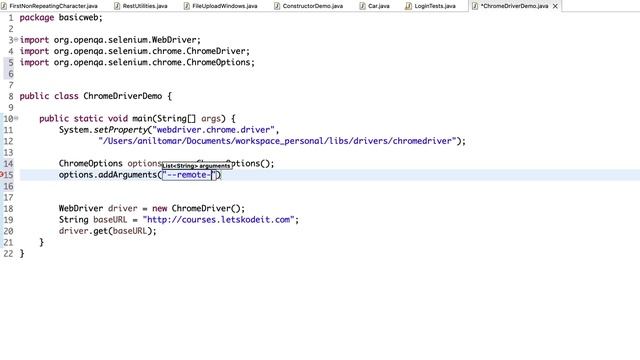Click the Java file icon on FileUploadWindows.java tab
This screenshot has height=360, width=640.
coord(187,6)
